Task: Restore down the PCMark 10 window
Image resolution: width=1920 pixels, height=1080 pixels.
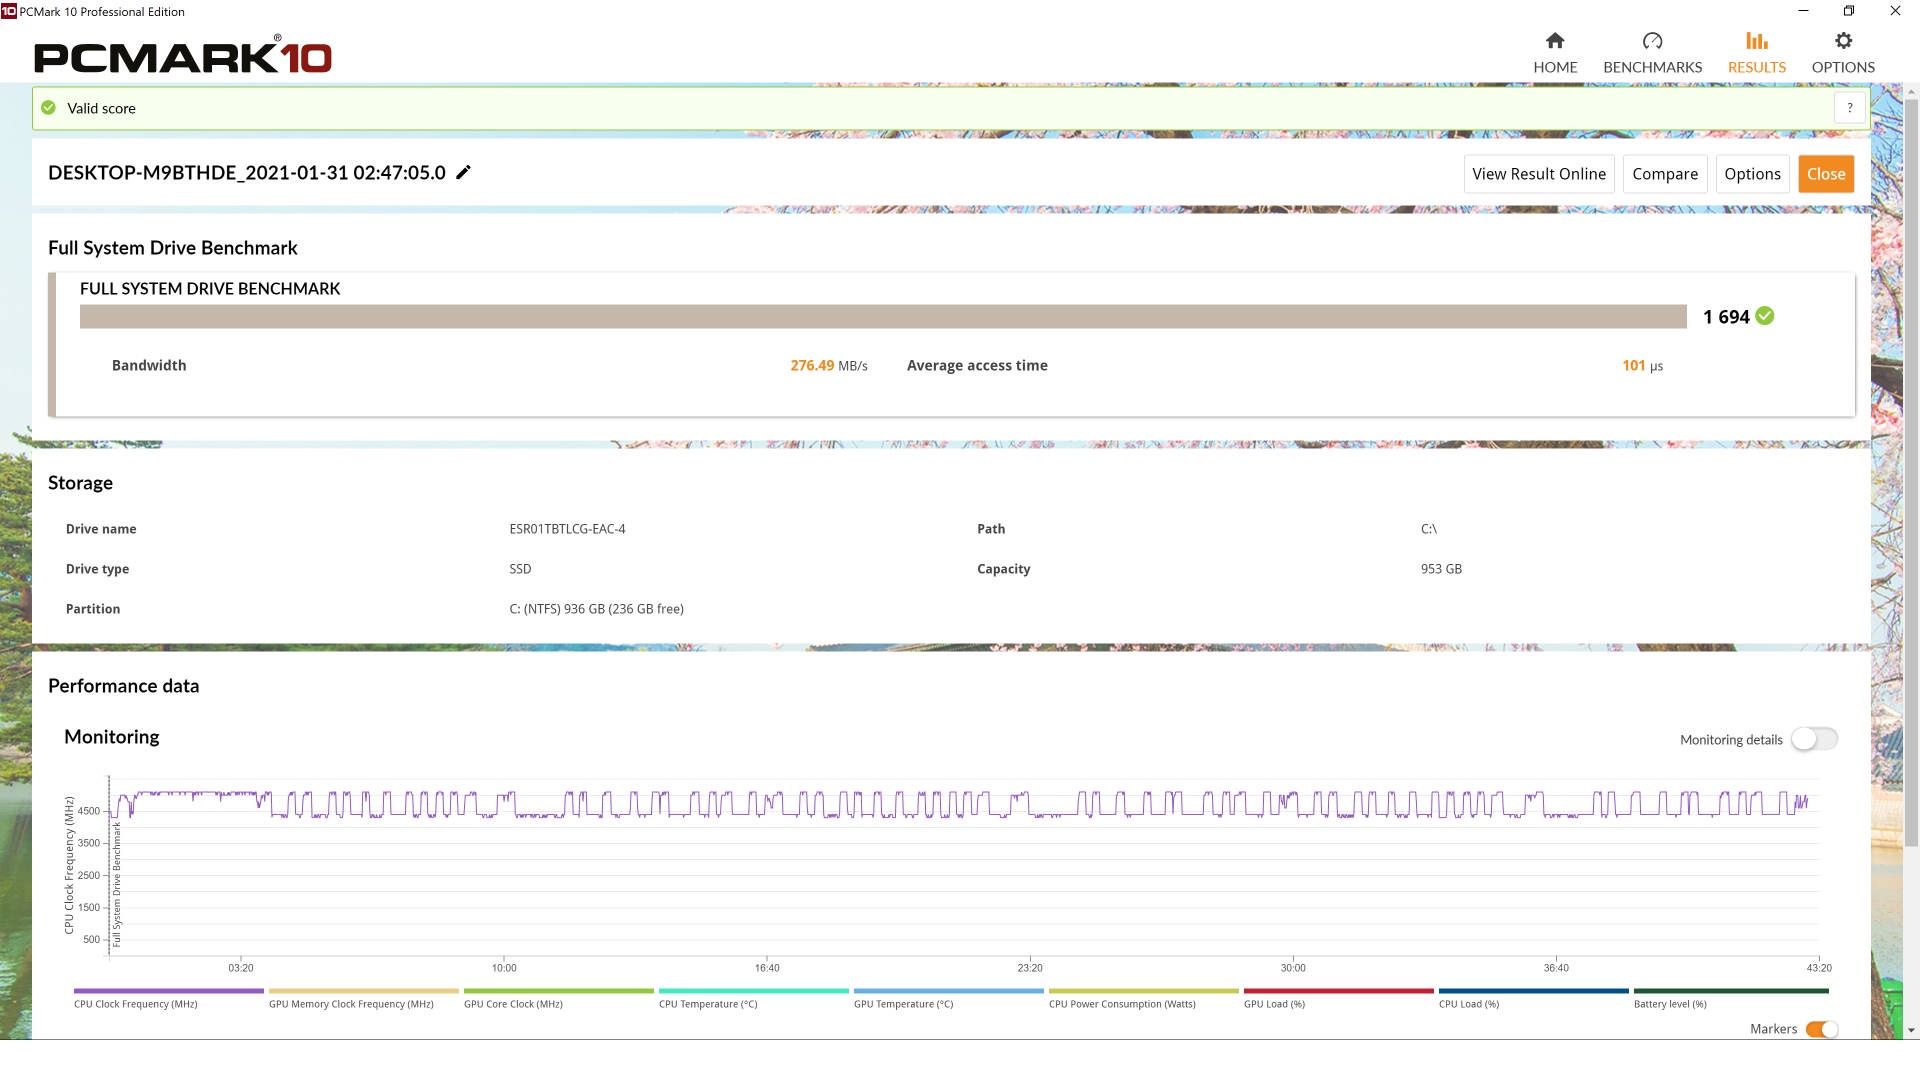Action: [x=1849, y=11]
